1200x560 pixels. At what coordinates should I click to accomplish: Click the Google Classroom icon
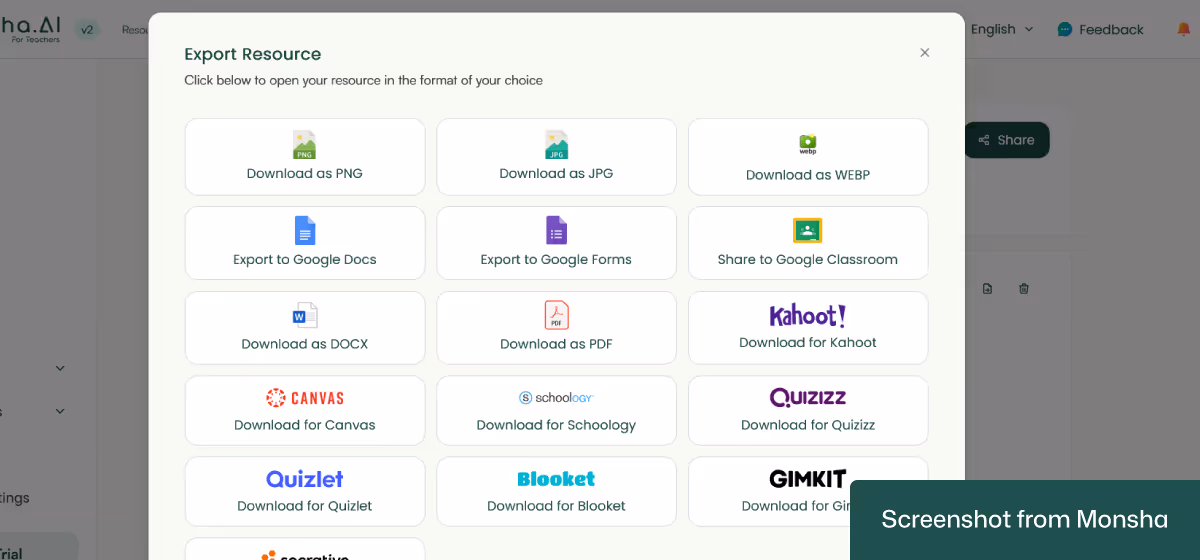coord(807,230)
